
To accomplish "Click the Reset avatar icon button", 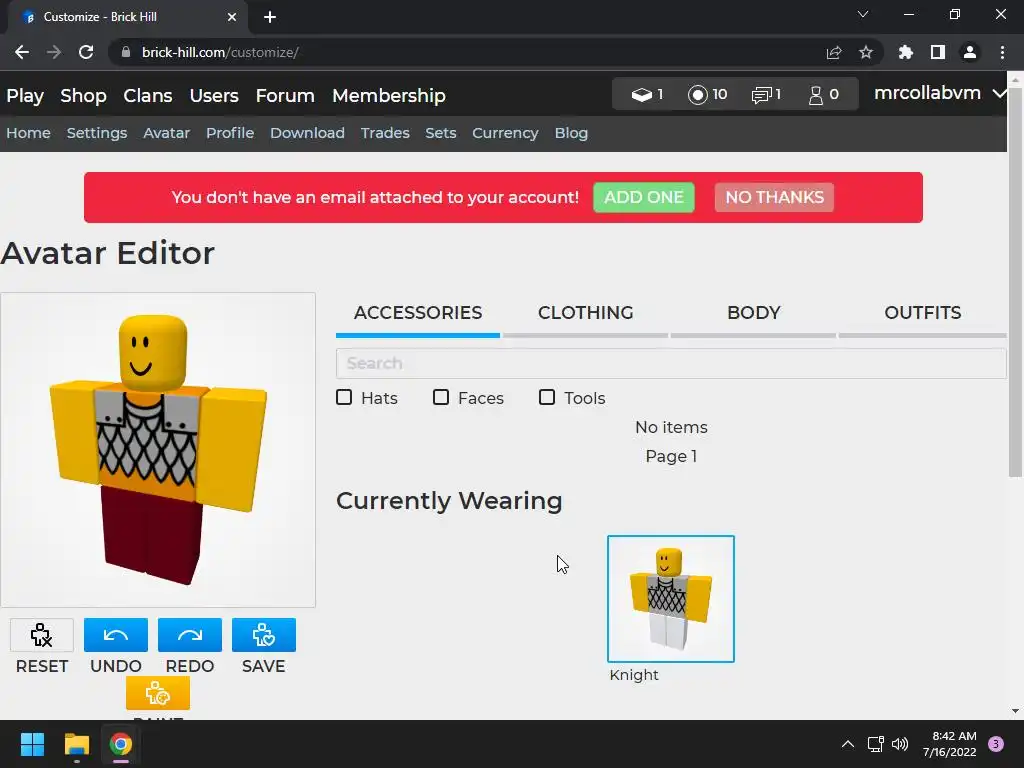I will (42, 635).
